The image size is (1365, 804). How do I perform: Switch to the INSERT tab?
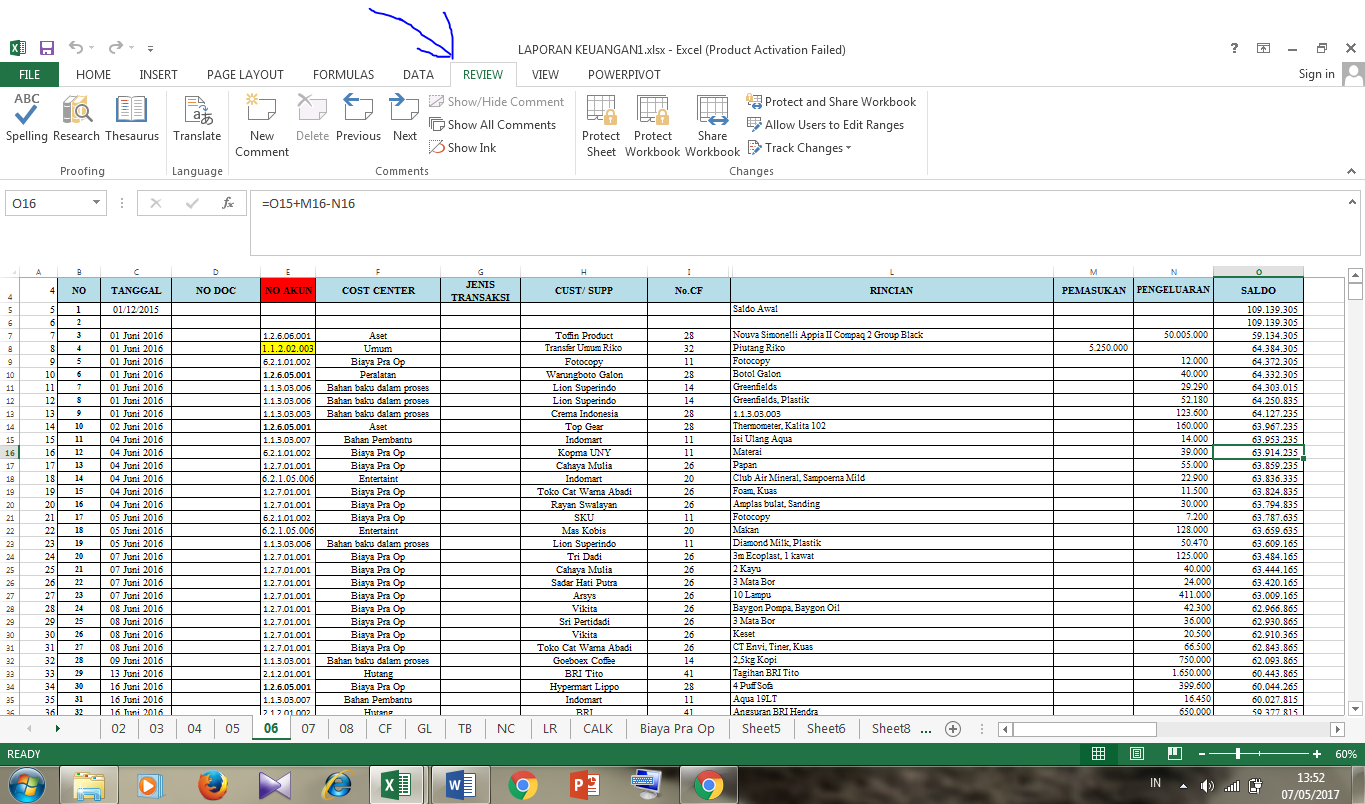pyautogui.click(x=158, y=75)
